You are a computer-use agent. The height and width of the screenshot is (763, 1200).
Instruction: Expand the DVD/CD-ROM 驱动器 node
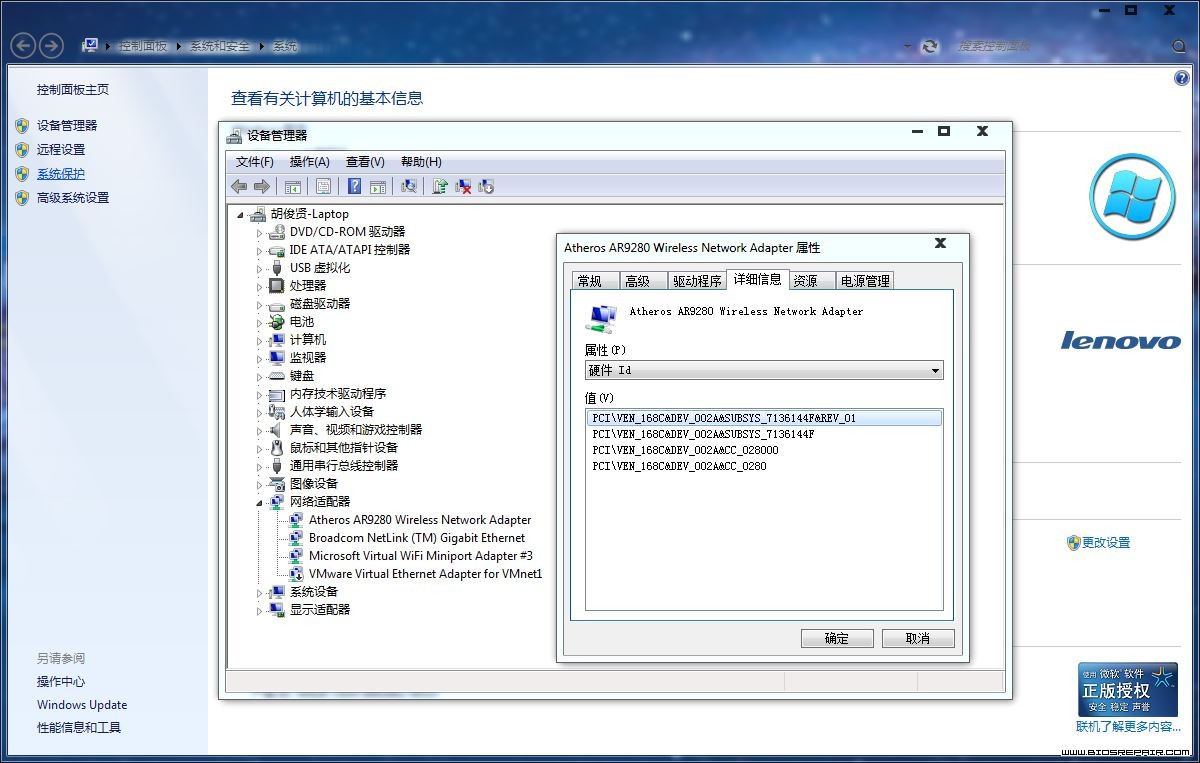tap(259, 232)
